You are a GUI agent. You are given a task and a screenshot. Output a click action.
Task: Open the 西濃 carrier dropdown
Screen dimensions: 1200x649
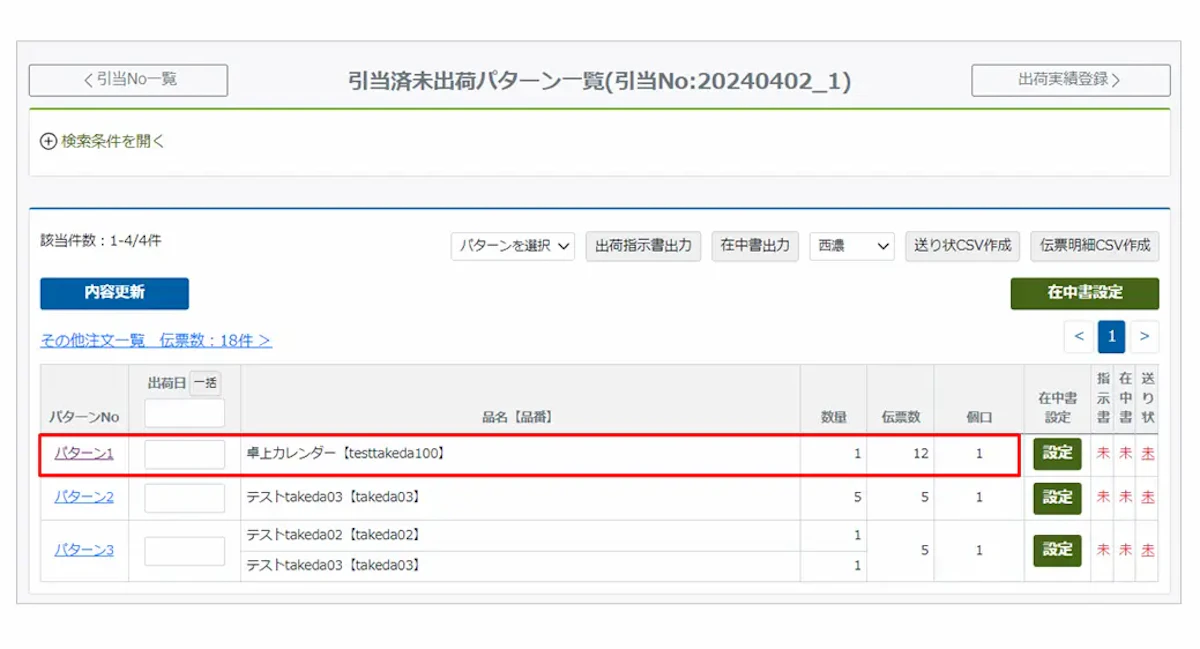[x=852, y=246]
